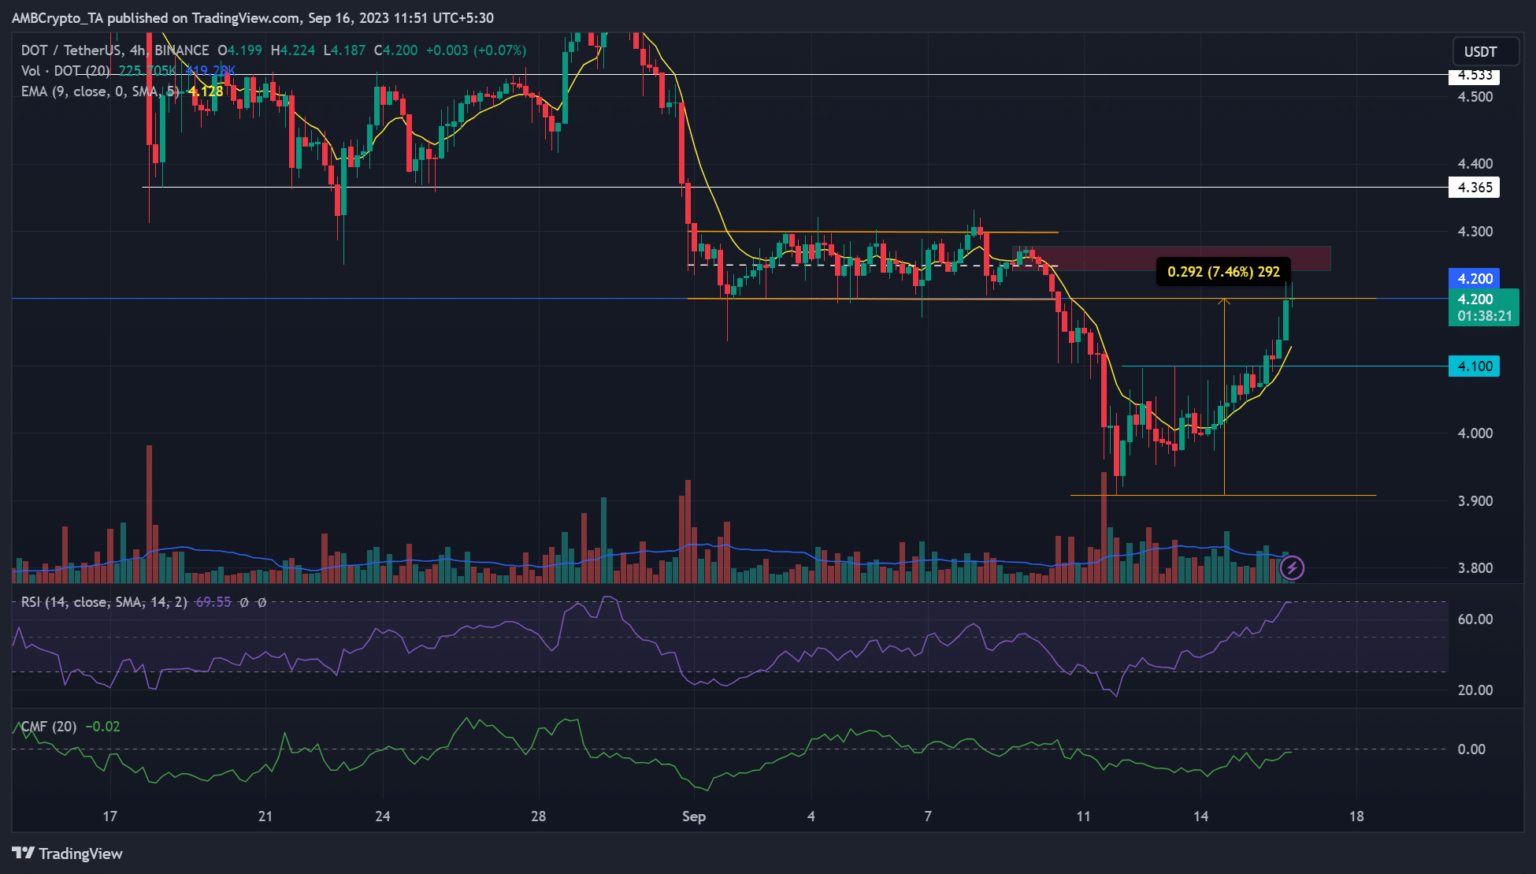1536x874 pixels.
Task: Click the EMA value 4.128 readout
Action: click(205, 91)
